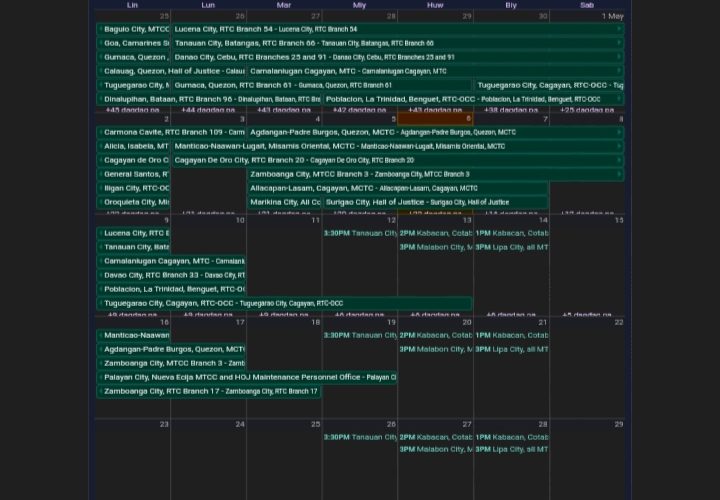Open 3PM Malabon City event on May 20

coord(435,349)
